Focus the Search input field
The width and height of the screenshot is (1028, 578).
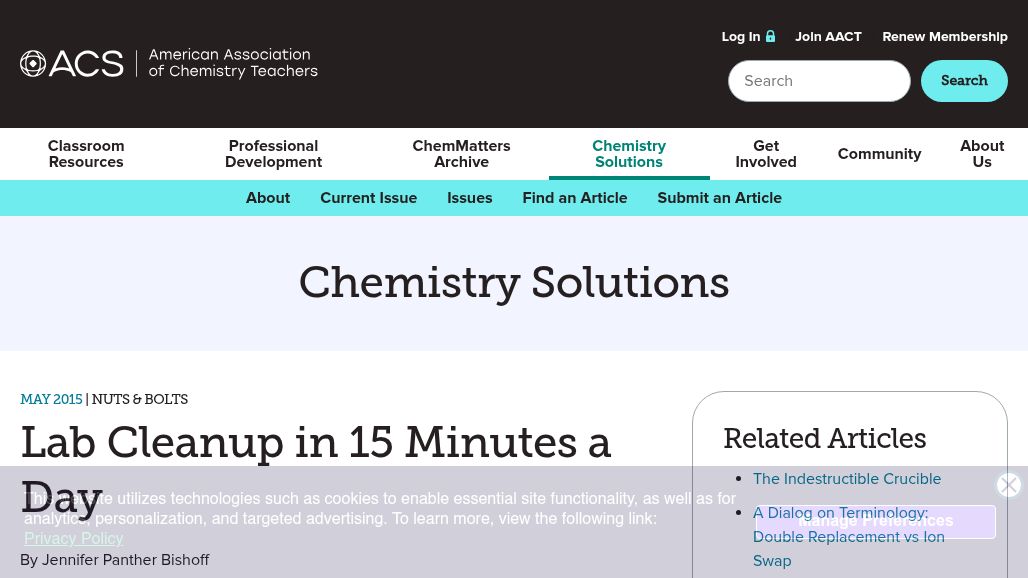tap(819, 81)
